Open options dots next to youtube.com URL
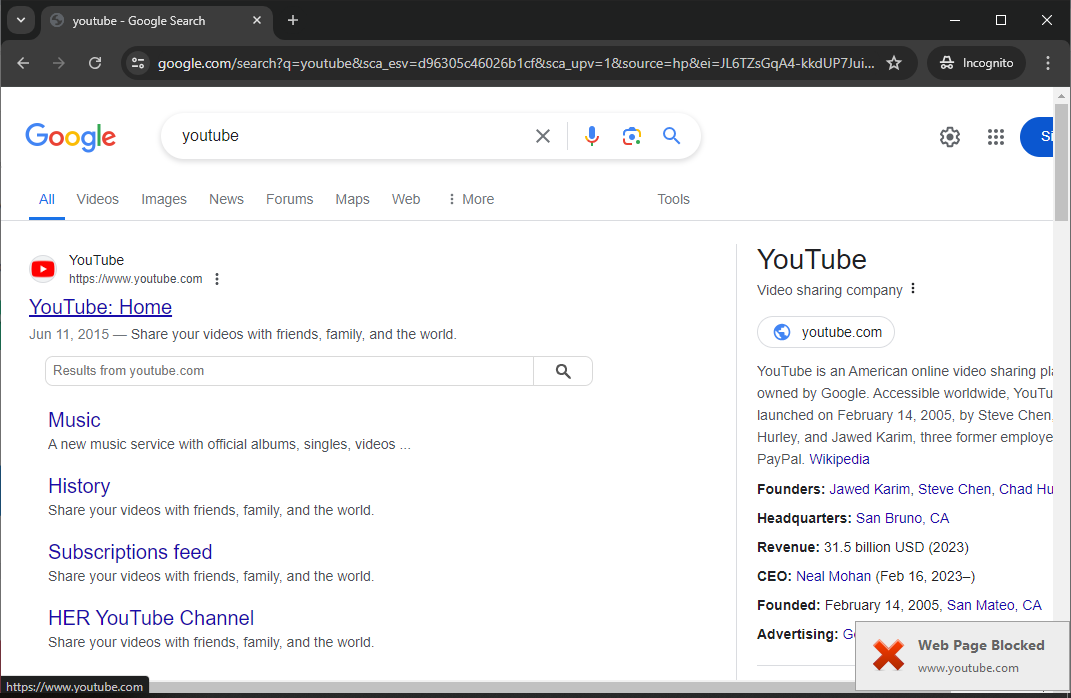 pos(217,279)
